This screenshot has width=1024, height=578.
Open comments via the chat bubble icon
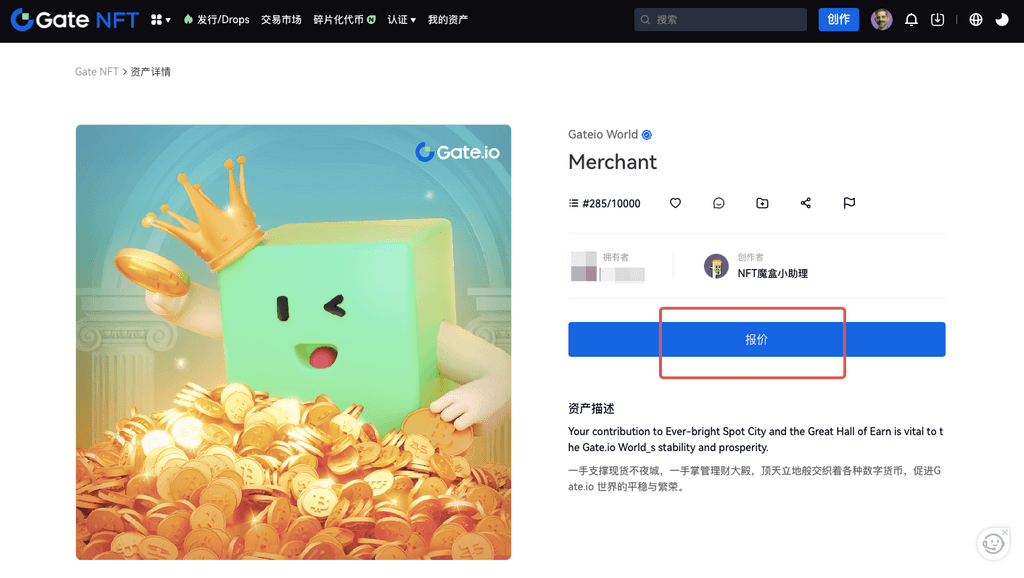(x=718, y=203)
